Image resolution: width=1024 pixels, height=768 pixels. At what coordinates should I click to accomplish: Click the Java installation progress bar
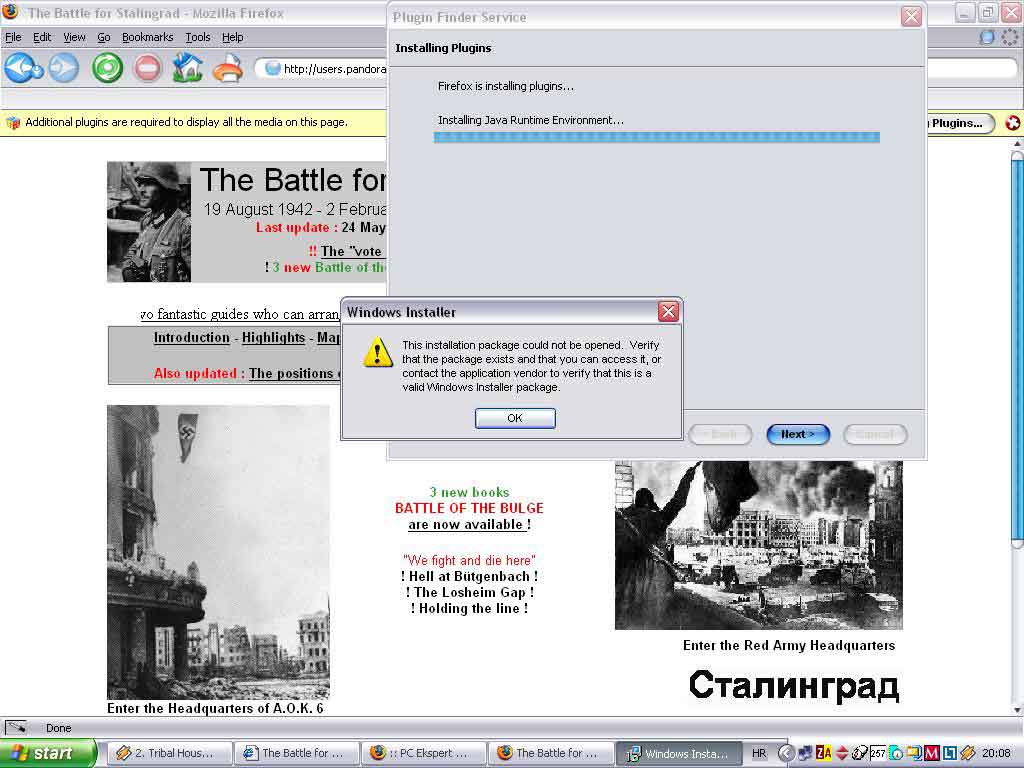(x=656, y=137)
